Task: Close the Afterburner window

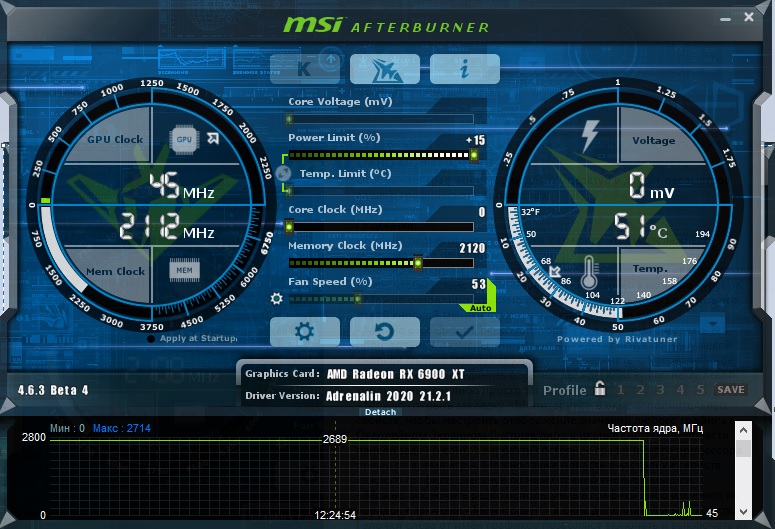Action: [x=749, y=17]
